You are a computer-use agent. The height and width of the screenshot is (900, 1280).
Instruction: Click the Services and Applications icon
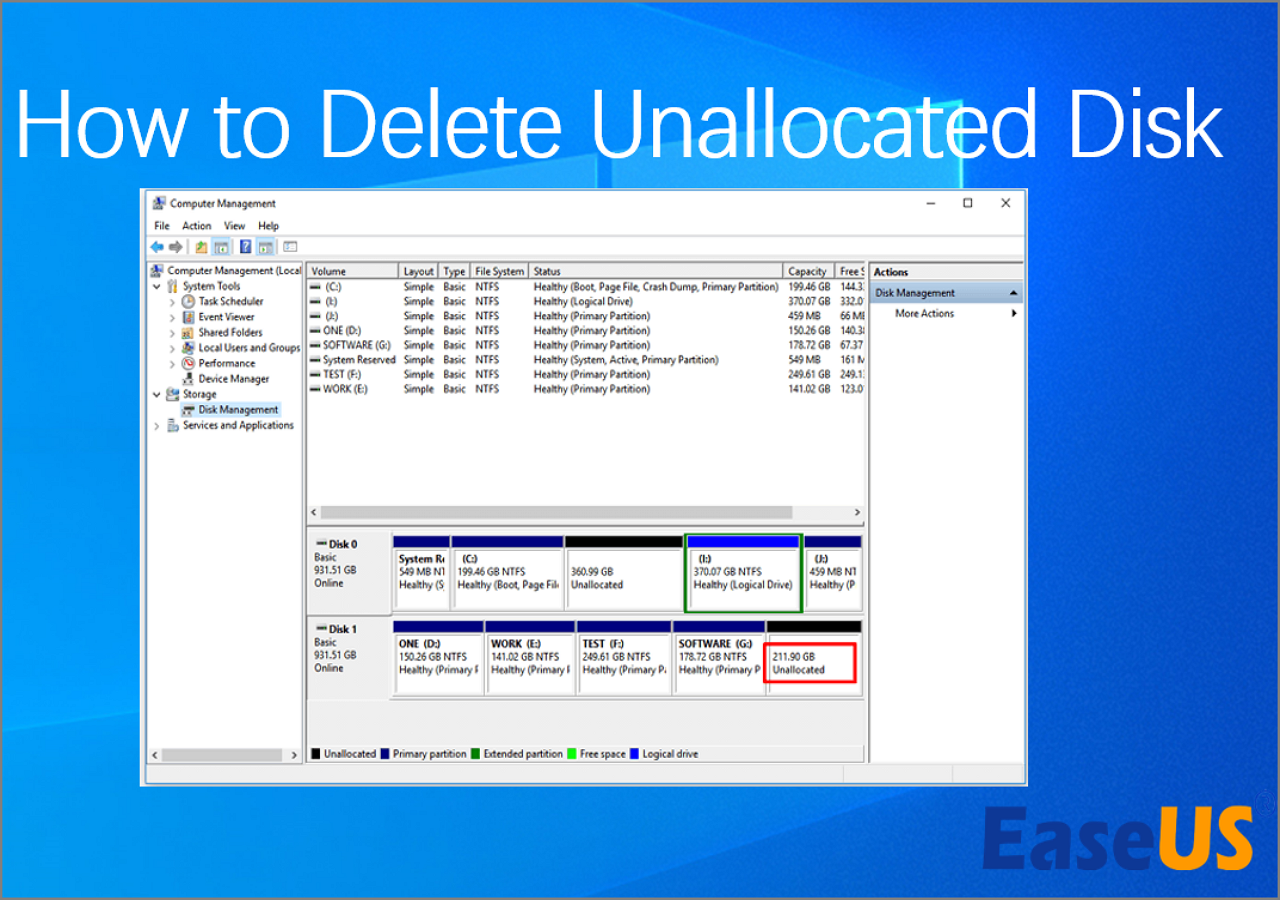point(172,425)
